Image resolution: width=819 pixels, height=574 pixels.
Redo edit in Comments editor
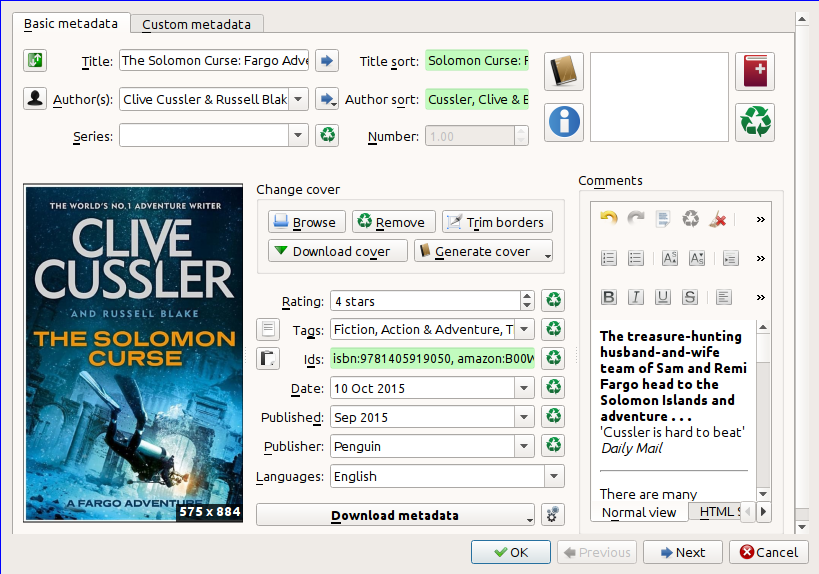636,219
